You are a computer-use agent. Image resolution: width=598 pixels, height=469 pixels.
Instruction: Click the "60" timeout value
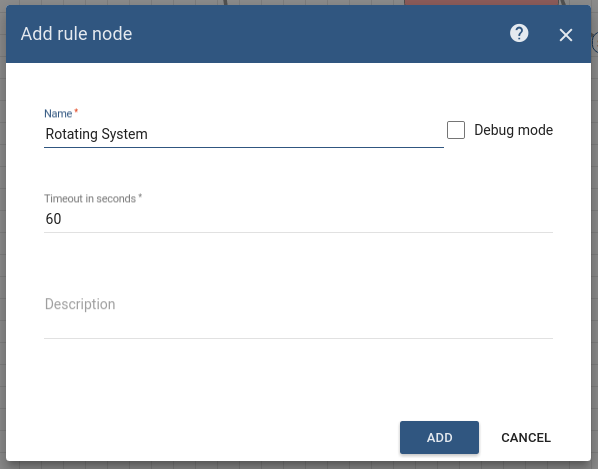pyautogui.click(x=53, y=219)
